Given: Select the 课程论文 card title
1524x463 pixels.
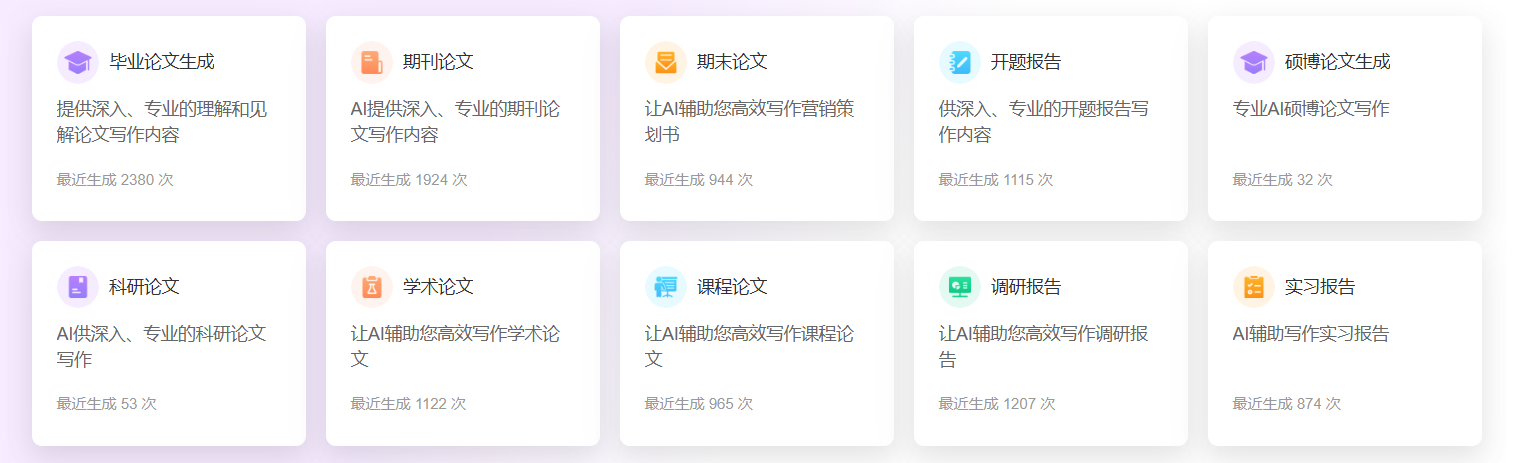Looking at the screenshot, I should pyautogui.click(x=732, y=287).
